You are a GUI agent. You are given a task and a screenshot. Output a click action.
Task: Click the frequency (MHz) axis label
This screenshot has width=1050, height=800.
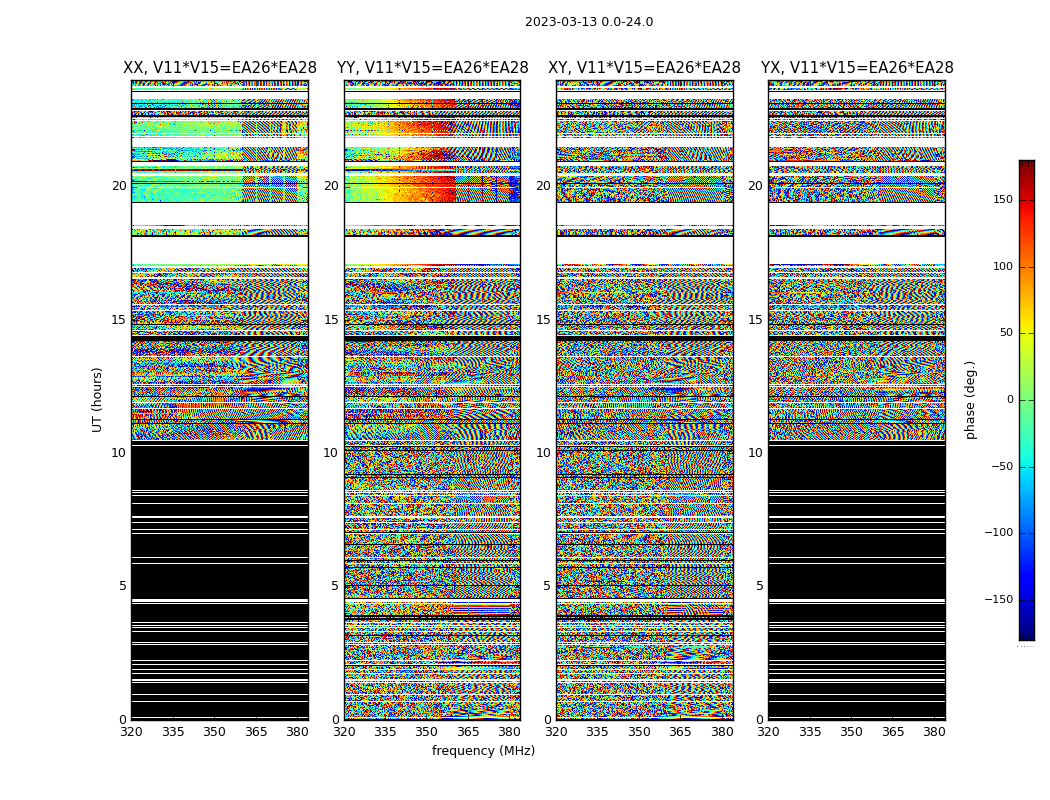click(483, 750)
